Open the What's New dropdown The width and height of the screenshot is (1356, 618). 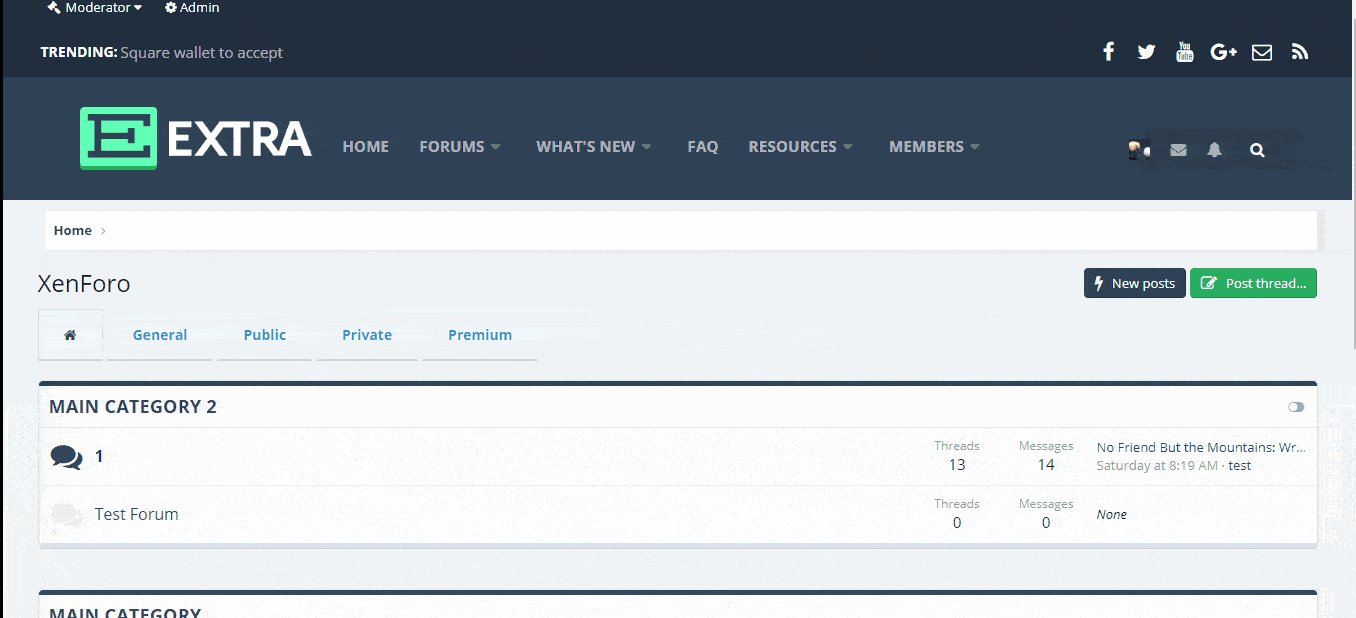coord(594,147)
